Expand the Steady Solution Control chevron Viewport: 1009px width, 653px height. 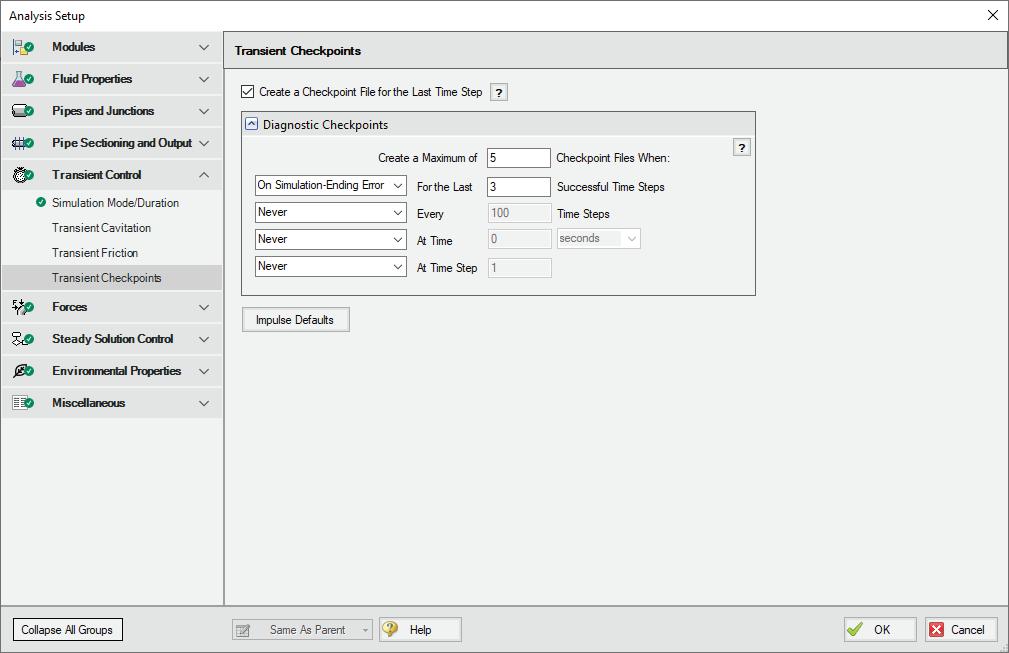pyautogui.click(x=204, y=339)
